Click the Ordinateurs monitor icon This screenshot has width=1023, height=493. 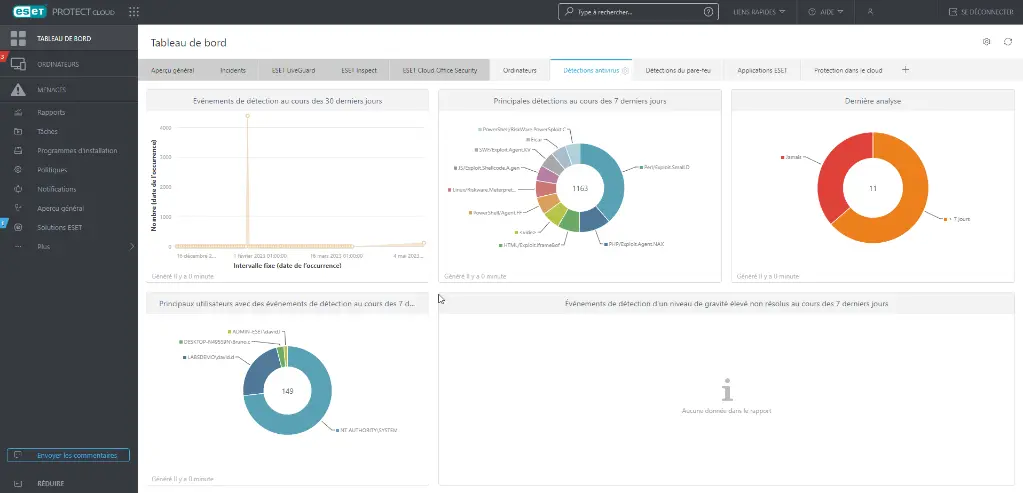pos(18,65)
